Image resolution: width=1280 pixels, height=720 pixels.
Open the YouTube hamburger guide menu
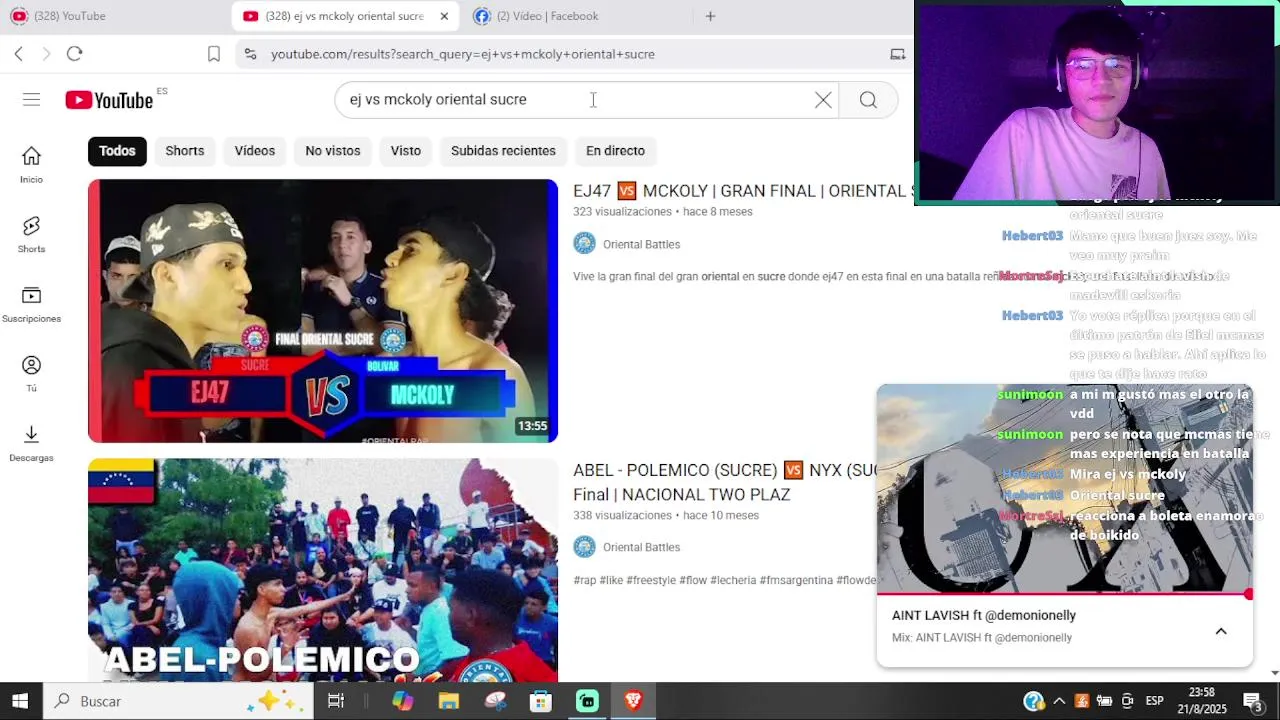coord(31,99)
